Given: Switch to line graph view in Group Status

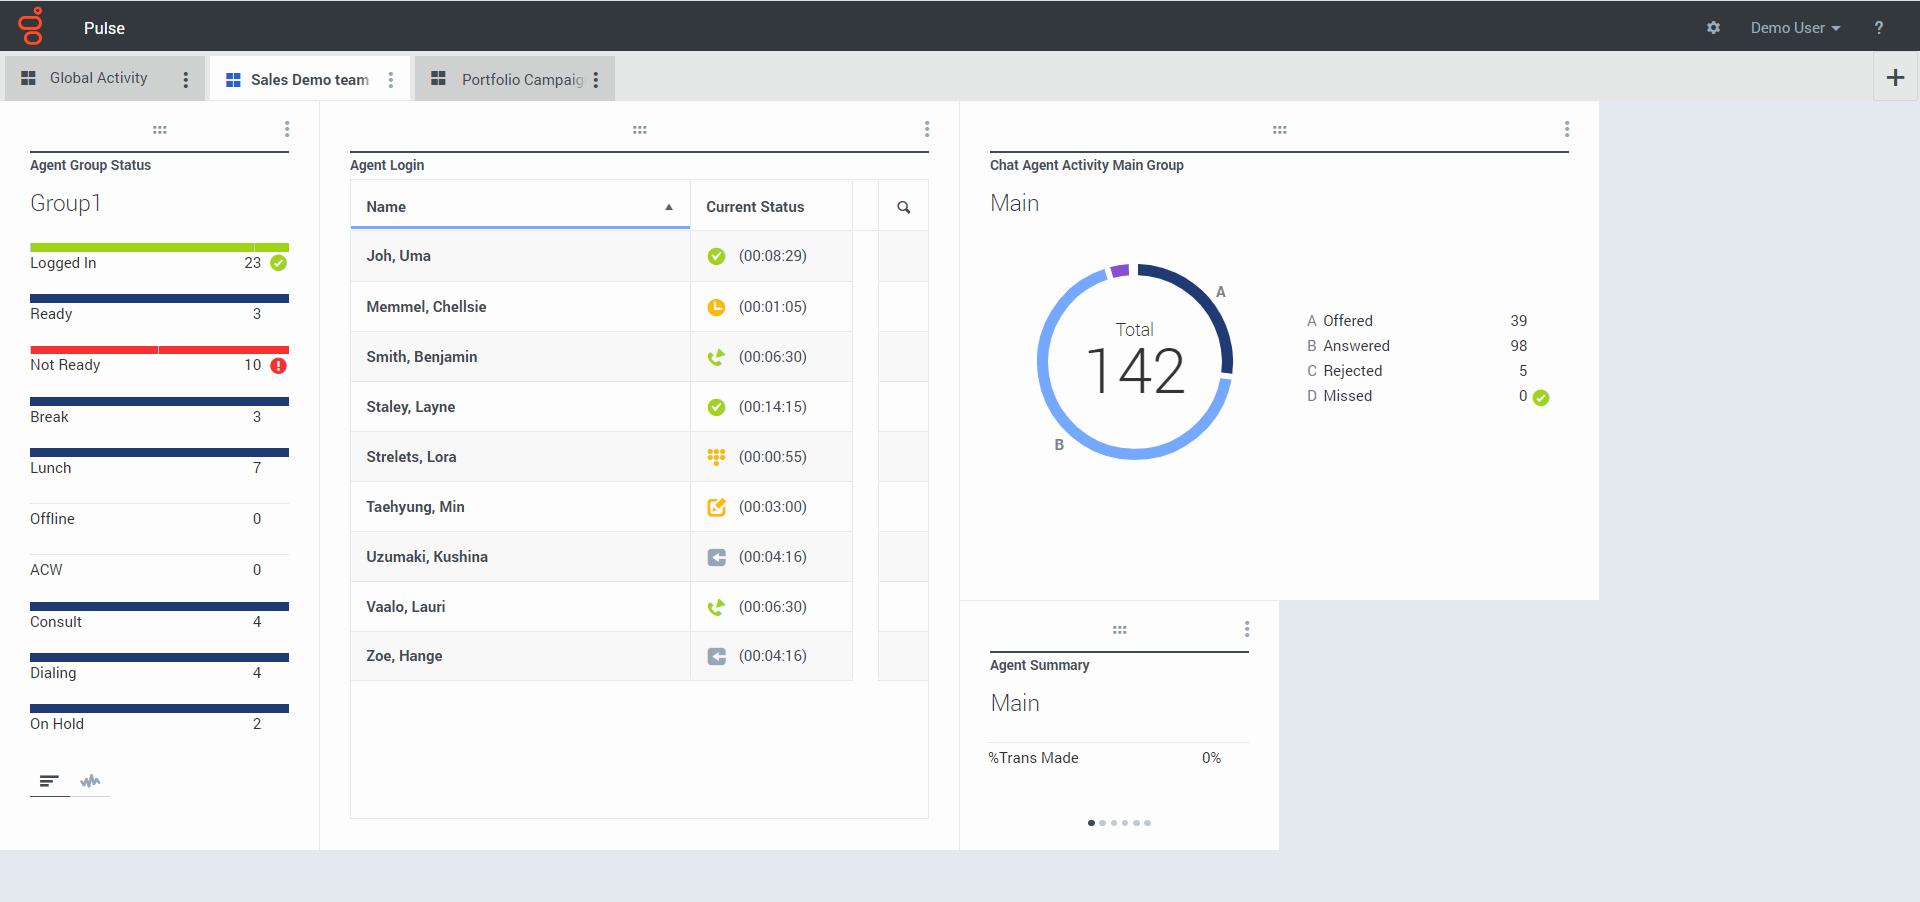Looking at the screenshot, I should [90, 781].
